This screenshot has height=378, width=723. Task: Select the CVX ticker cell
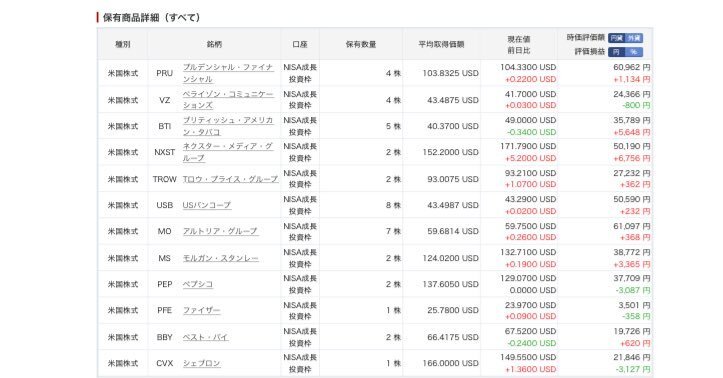165,363
